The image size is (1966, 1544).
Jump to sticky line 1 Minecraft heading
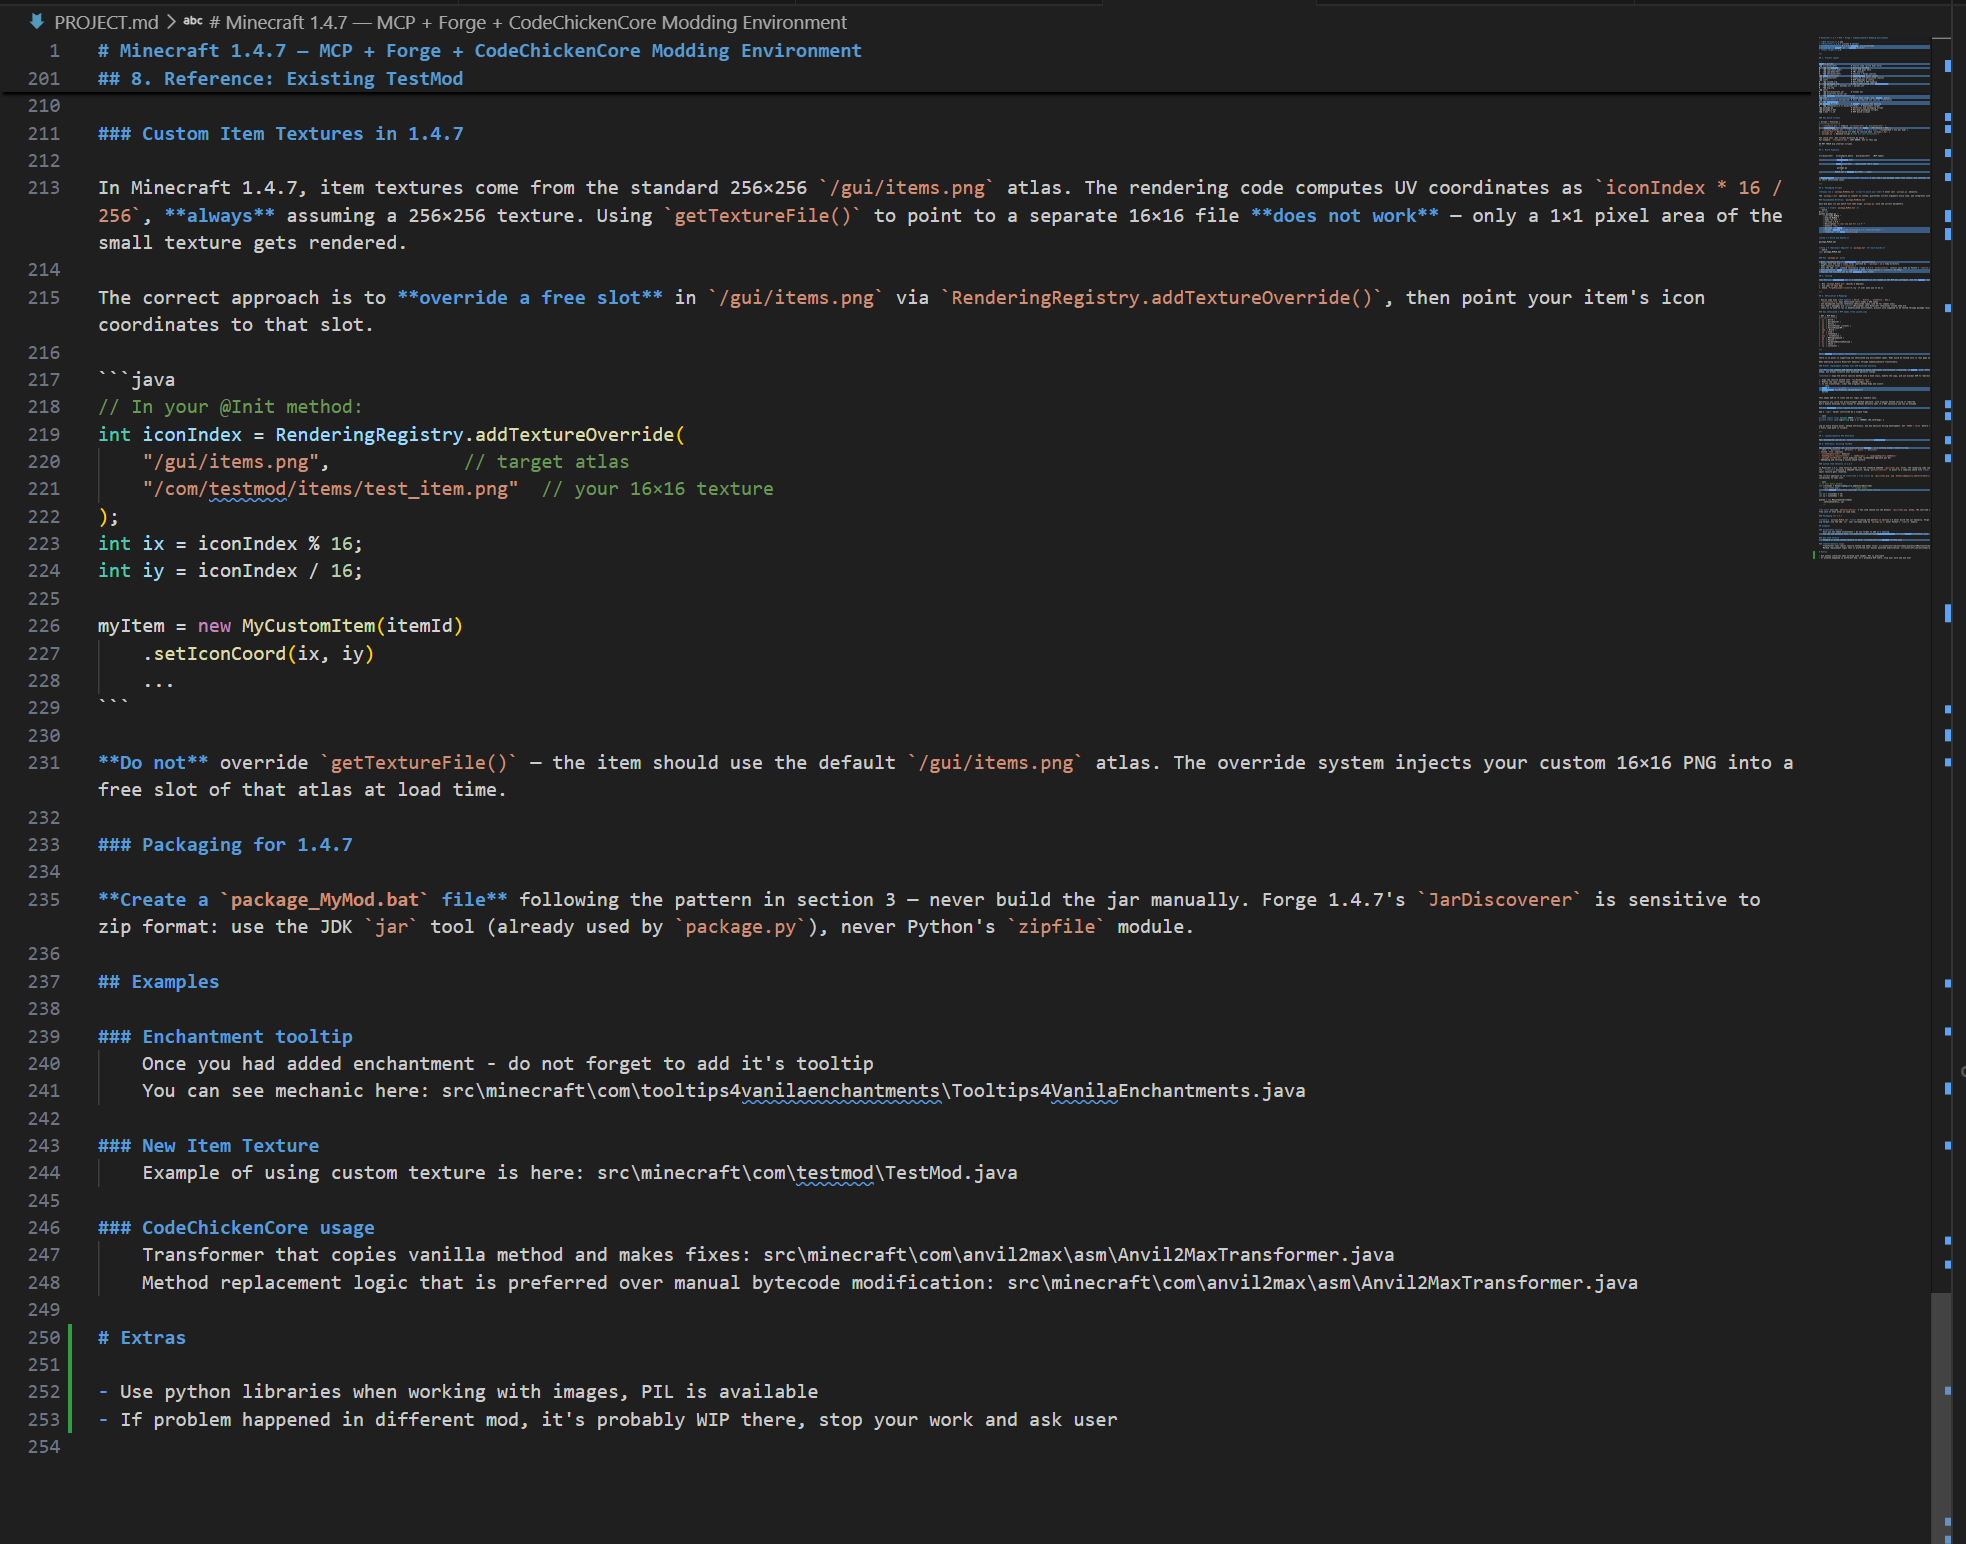point(479,51)
